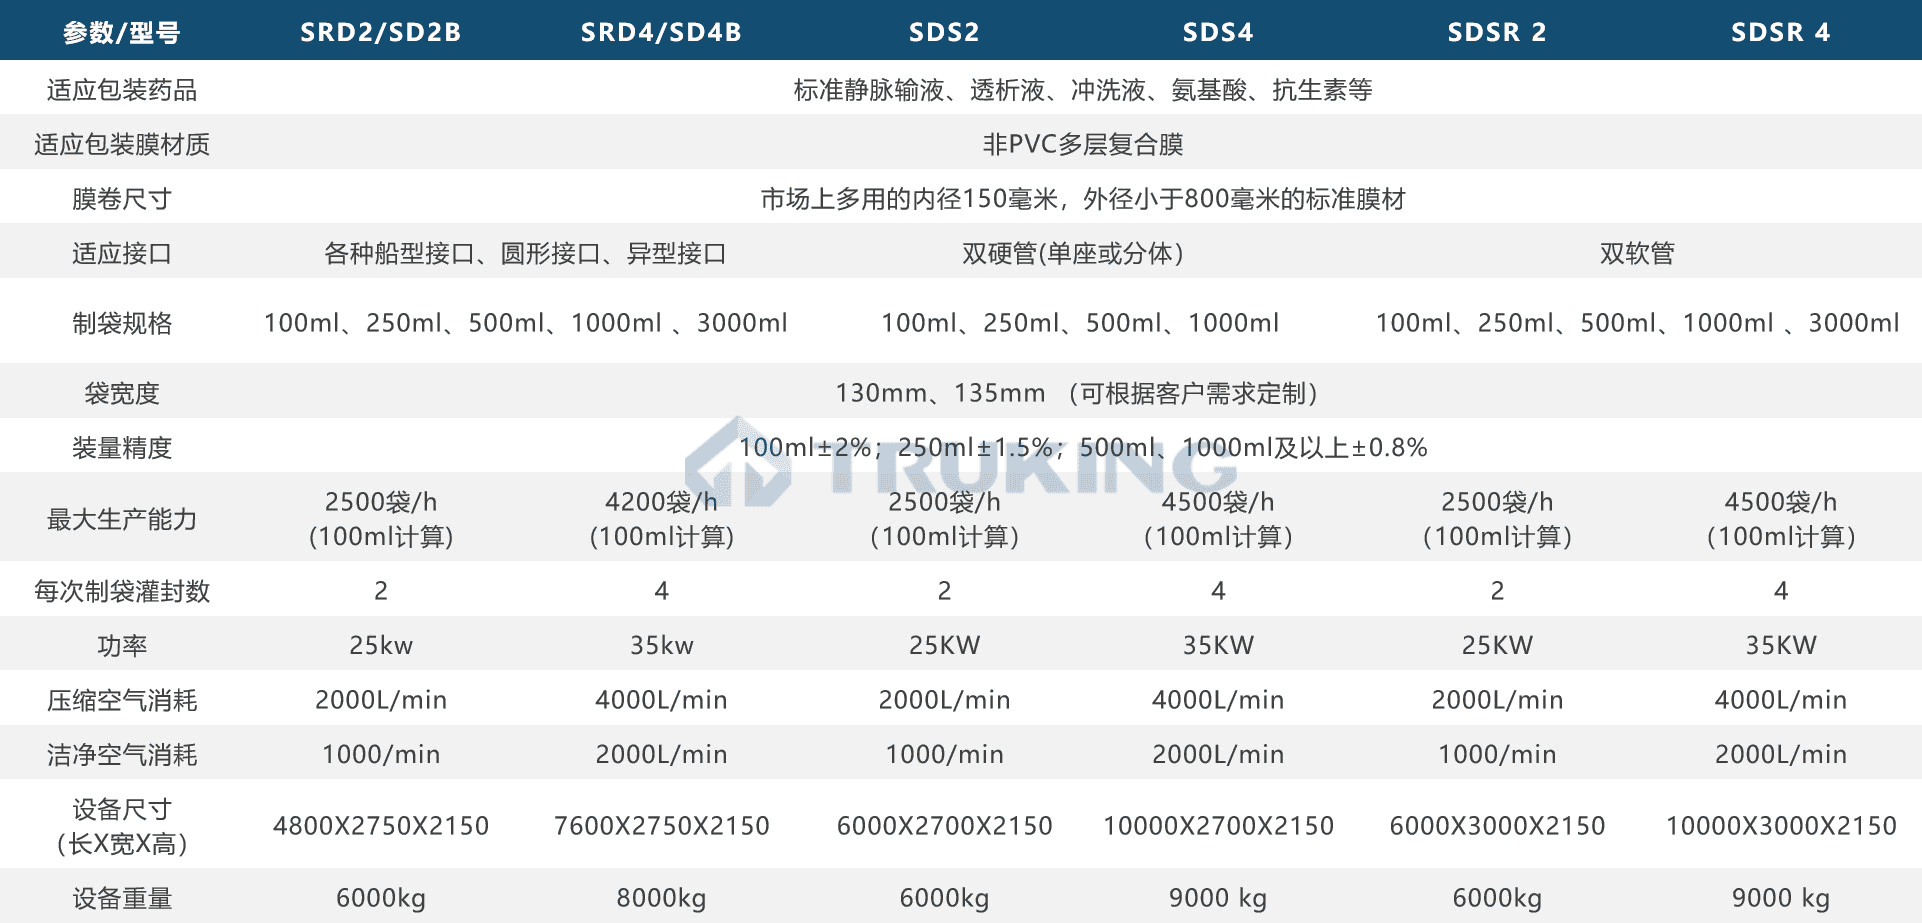Click the SDS4 column header
Screen dimensions: 1922x923
coord(1218,32)
